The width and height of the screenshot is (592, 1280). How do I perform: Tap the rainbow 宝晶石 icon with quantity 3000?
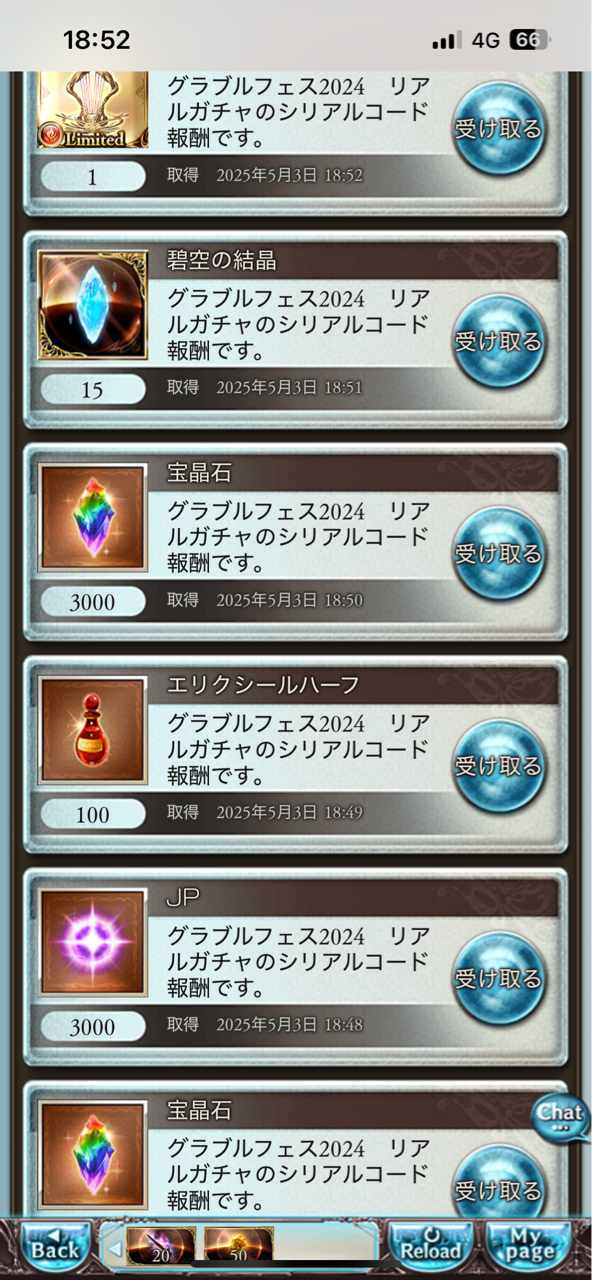point(93,518)
